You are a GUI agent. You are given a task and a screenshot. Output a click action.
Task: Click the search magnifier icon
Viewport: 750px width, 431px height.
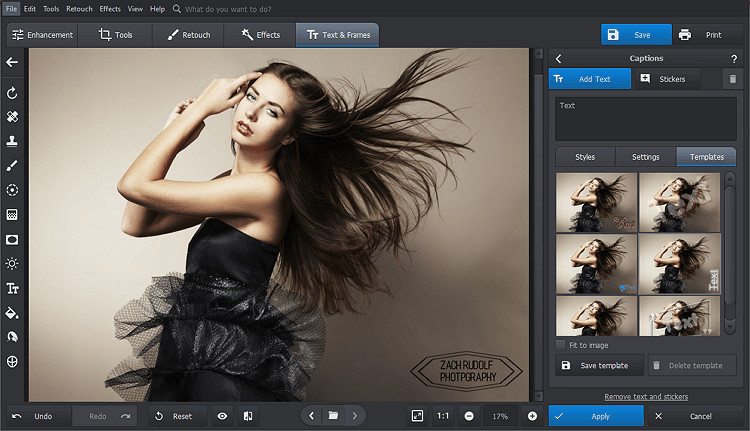[176, 9]
